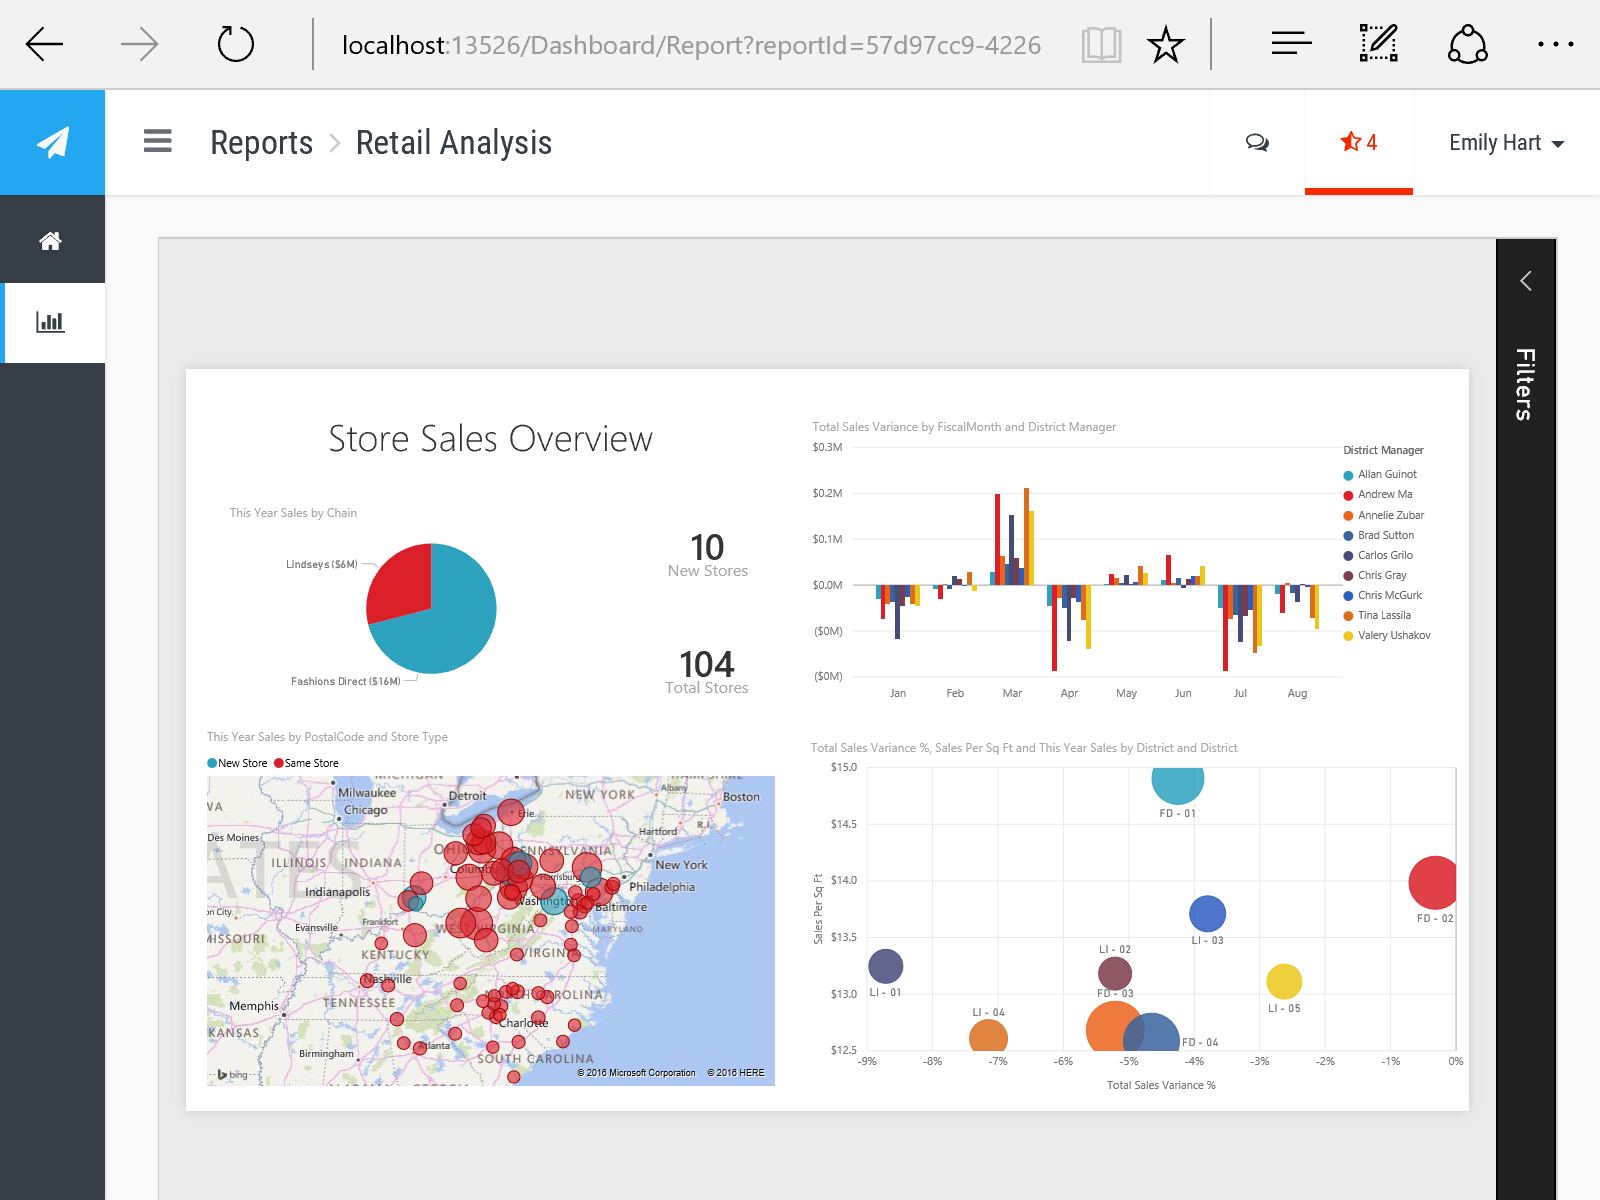Open the annotate and share tool
1600x1200 pixels.
(x=1378, y=43)
